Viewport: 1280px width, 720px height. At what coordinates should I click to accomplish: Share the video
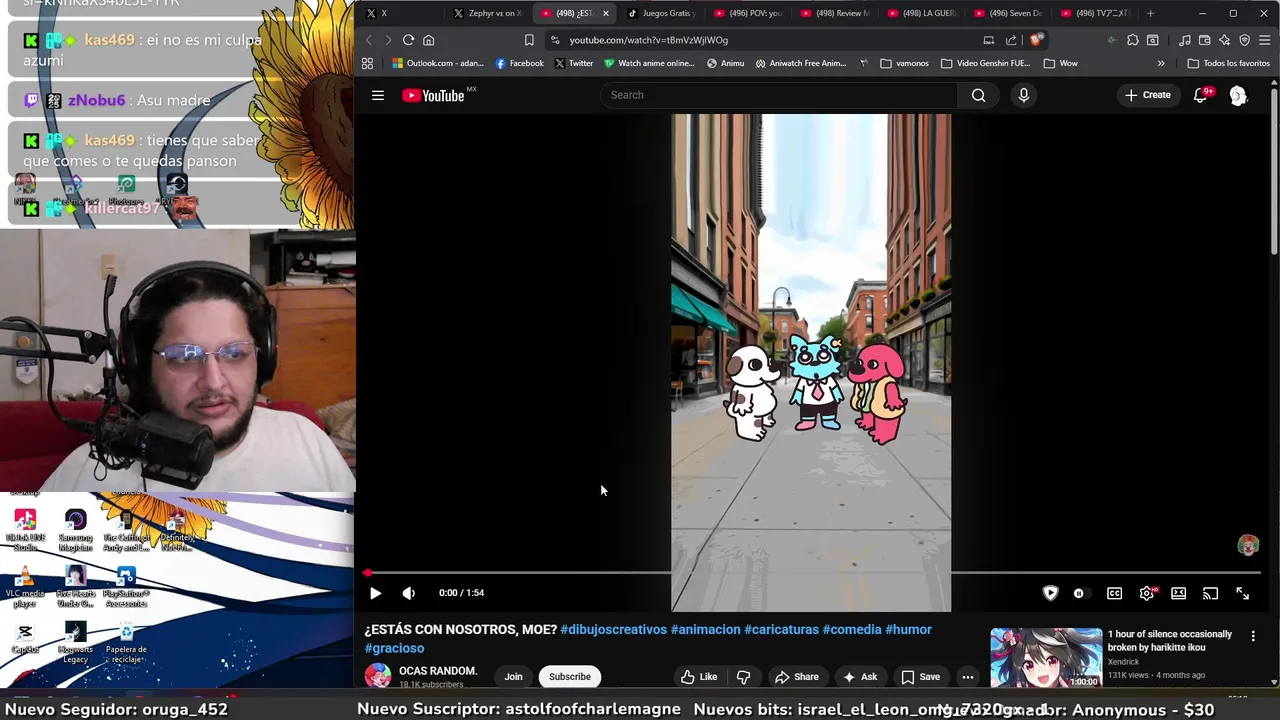click(x=797, y=677)
